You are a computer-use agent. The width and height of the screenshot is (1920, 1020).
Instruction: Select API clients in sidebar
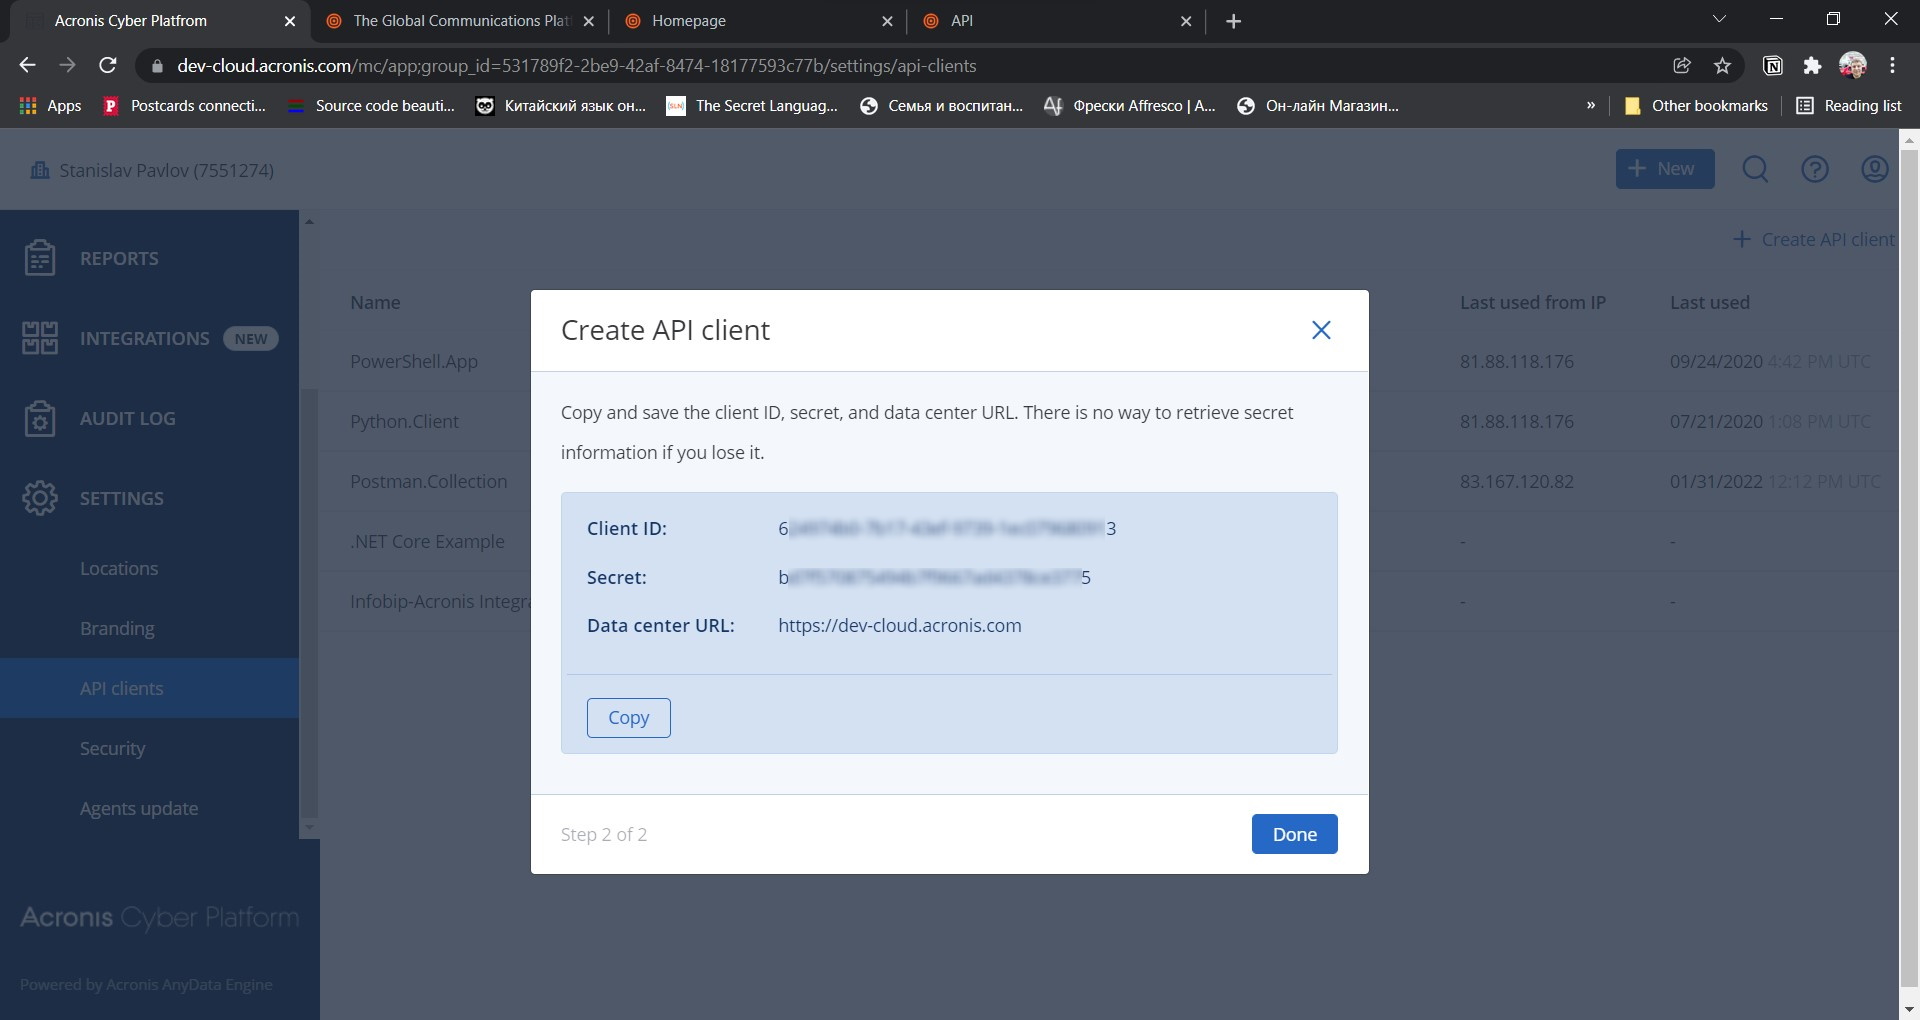150,688
